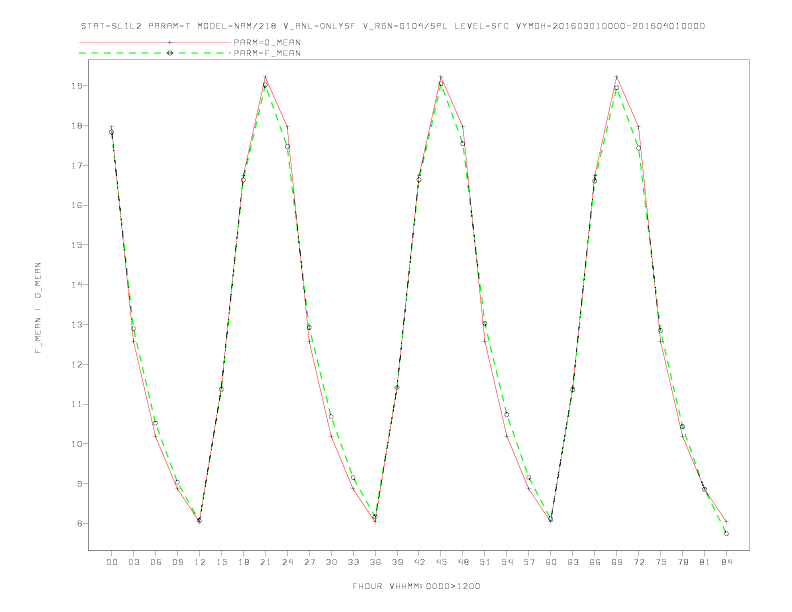
Task: Select the 06 tick on the hour axis
Action: 156,562
